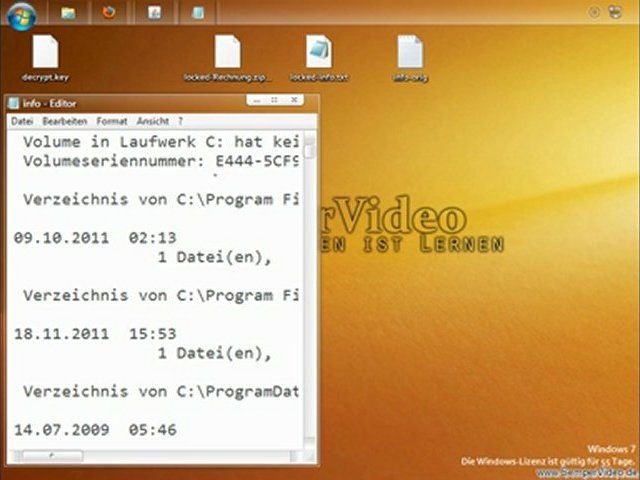Open the Ansicht menu

click(153, 121)
